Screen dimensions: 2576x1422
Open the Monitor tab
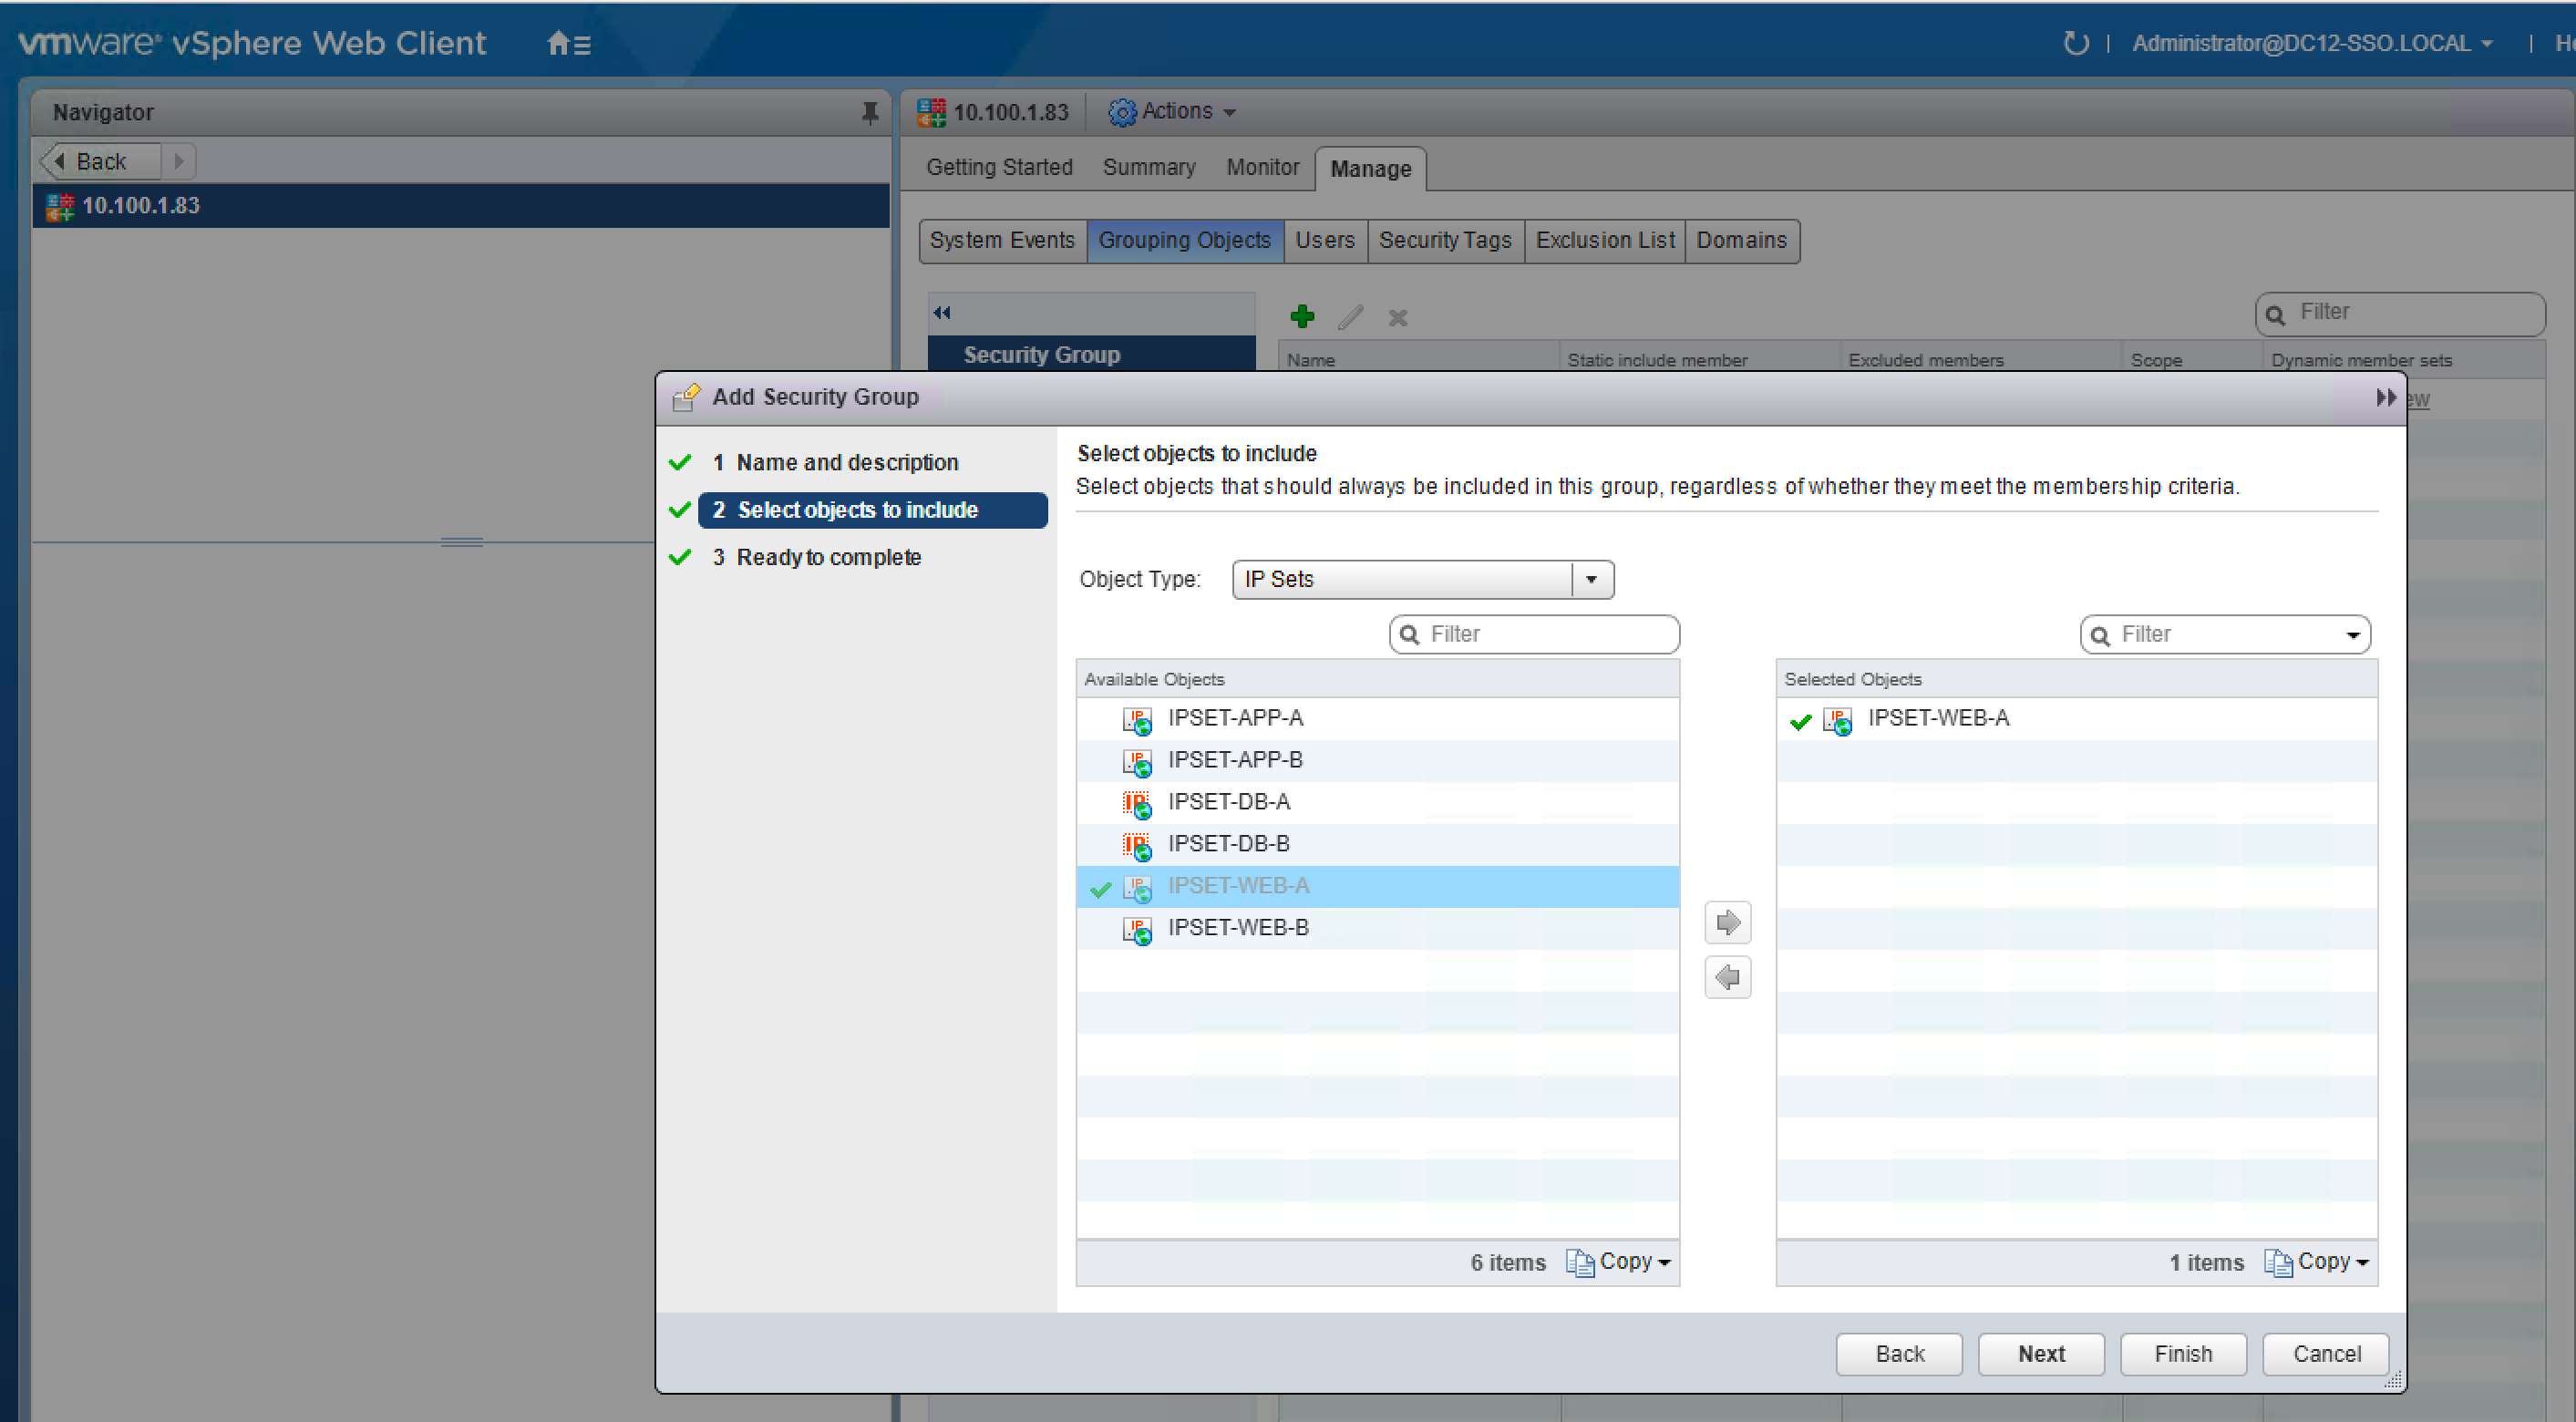point(1262,168)
